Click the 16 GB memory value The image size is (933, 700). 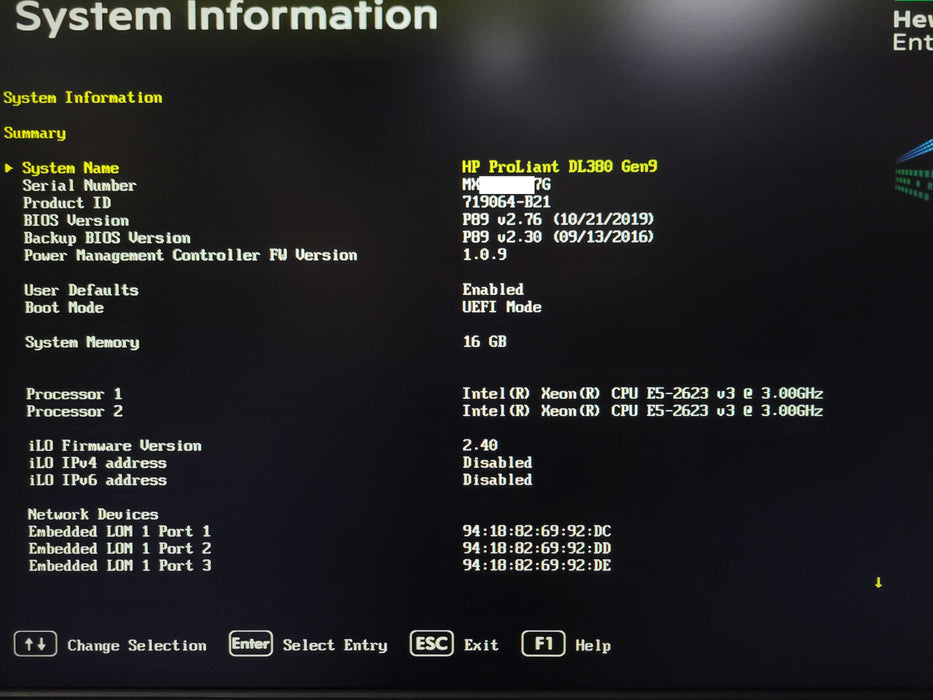click(484, 342)
